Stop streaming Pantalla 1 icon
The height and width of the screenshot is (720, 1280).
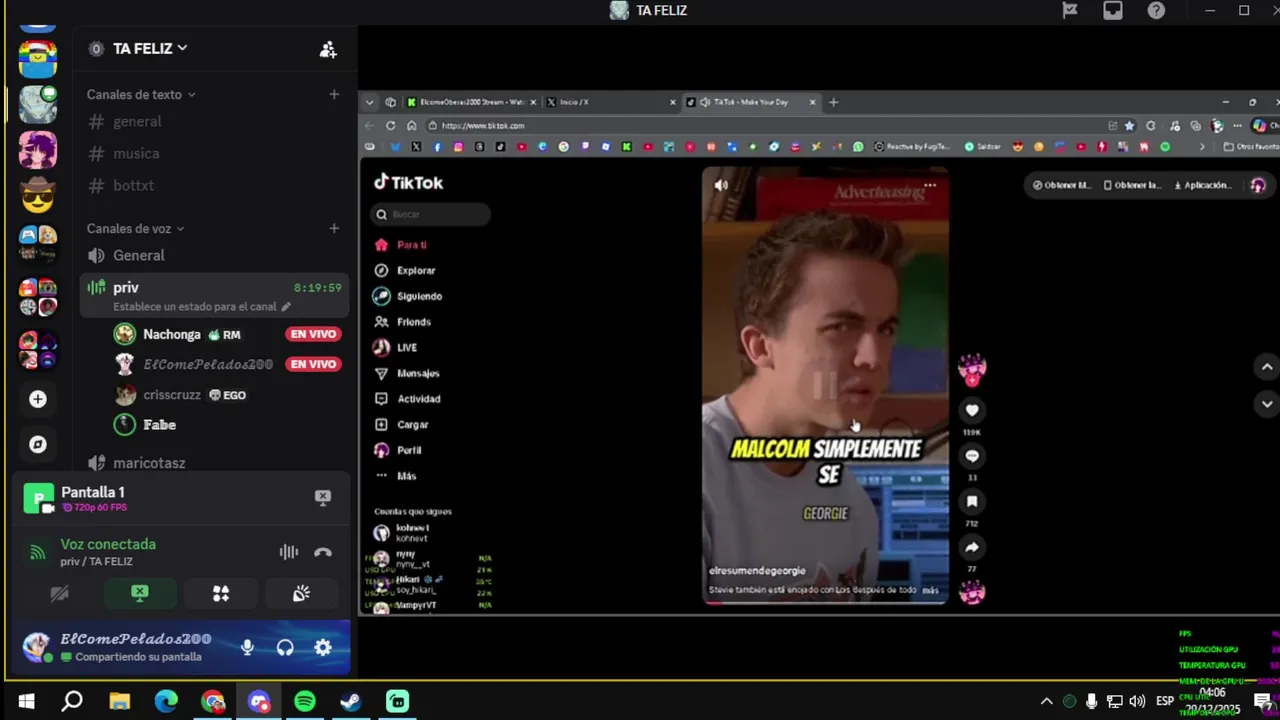pyautogui.click(x=323, y=497)
